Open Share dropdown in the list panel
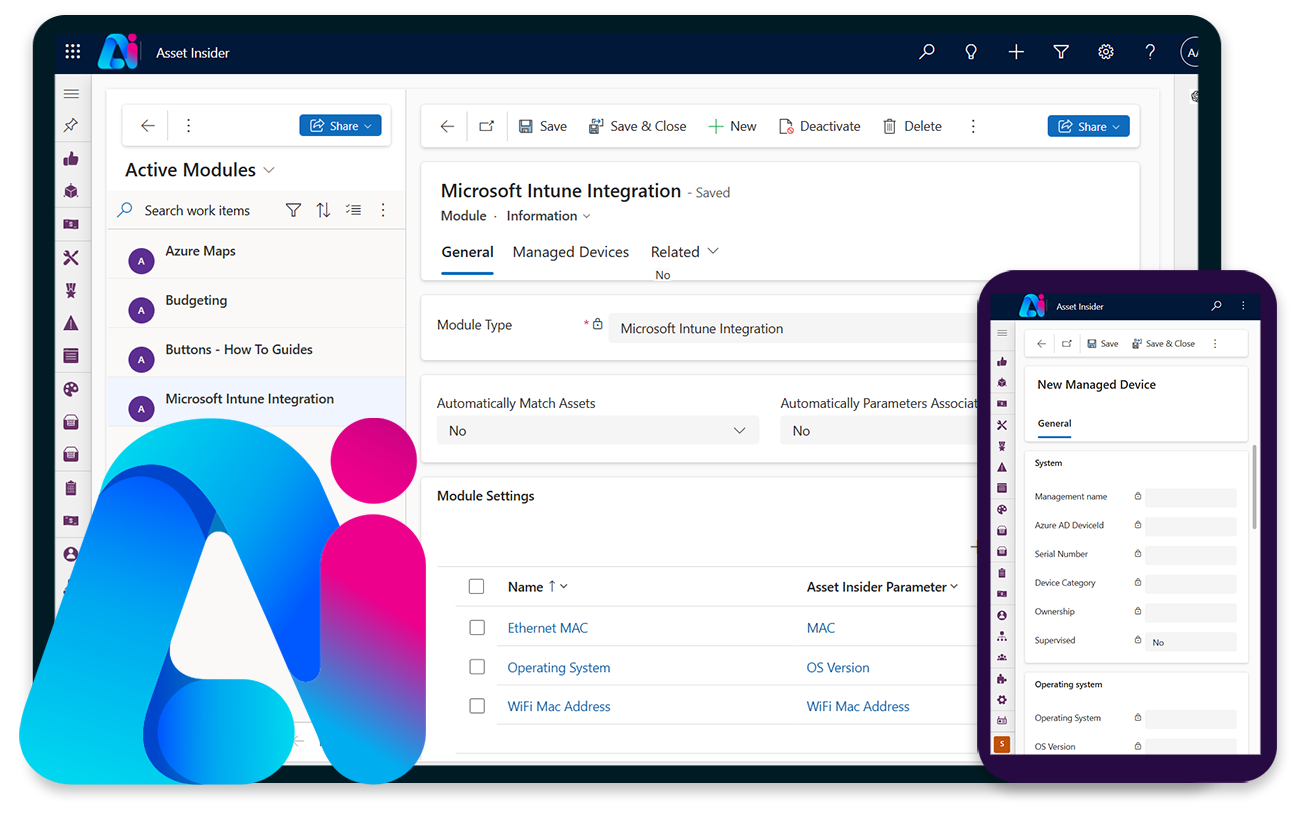The width and height of the screenshot is (1300, 829). [340, 126]
